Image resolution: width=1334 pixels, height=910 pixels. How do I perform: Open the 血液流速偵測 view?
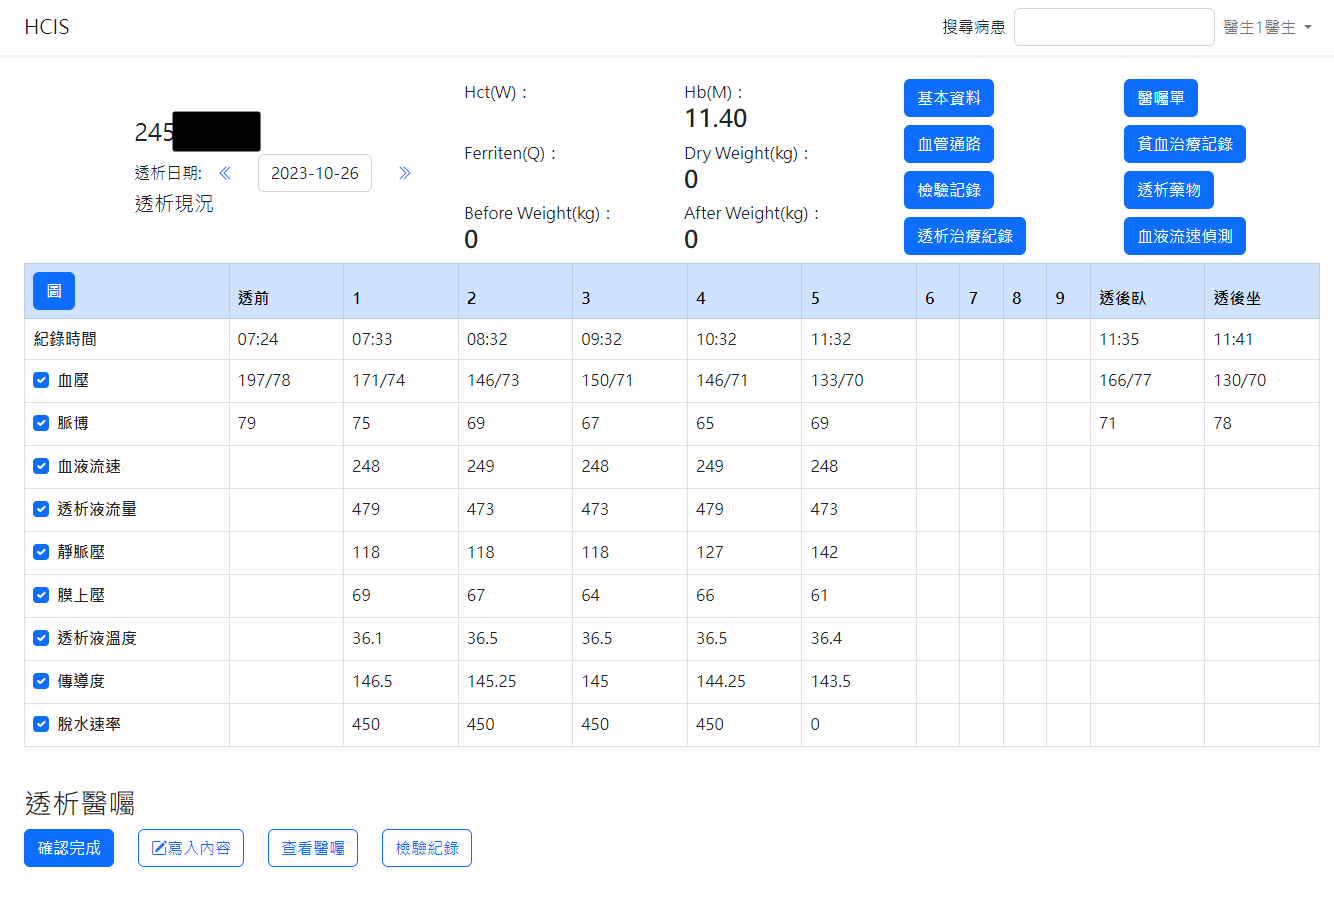click(x=1184, y=236)
